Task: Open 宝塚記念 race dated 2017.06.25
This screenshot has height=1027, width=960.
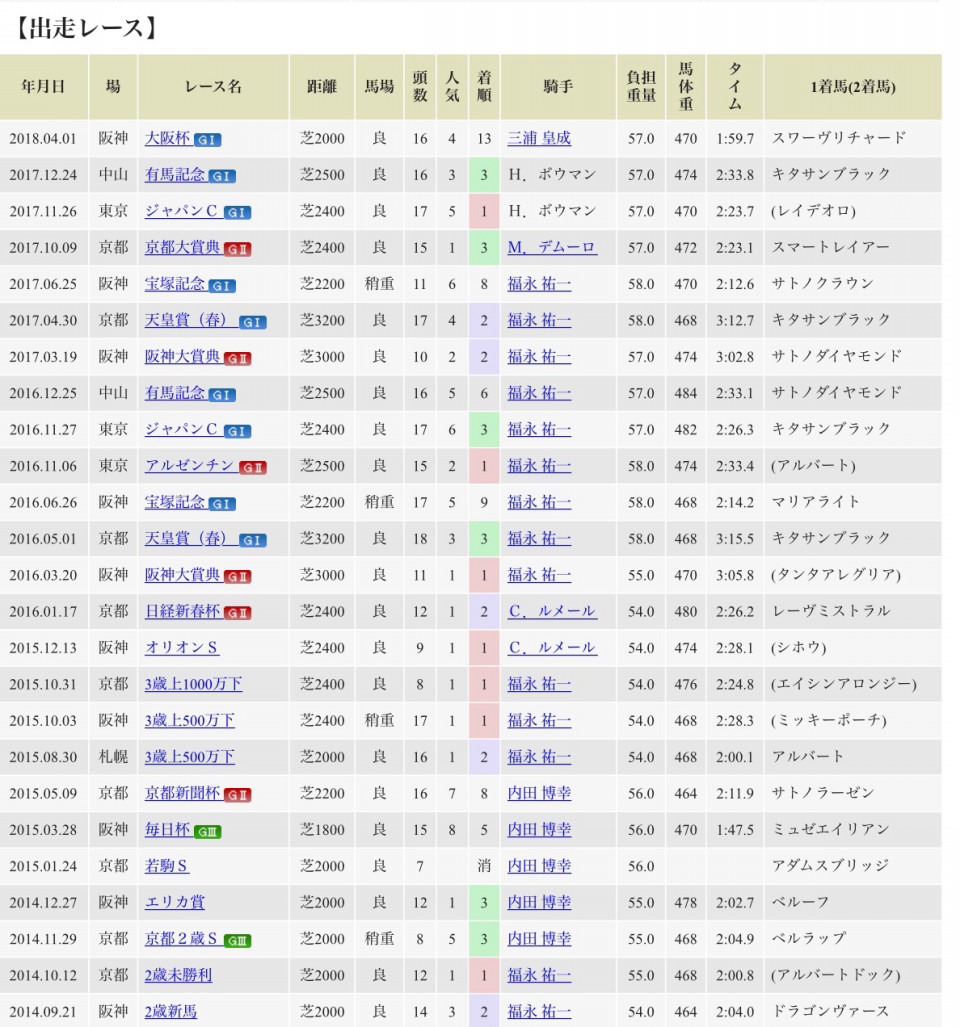Action: 175,284
